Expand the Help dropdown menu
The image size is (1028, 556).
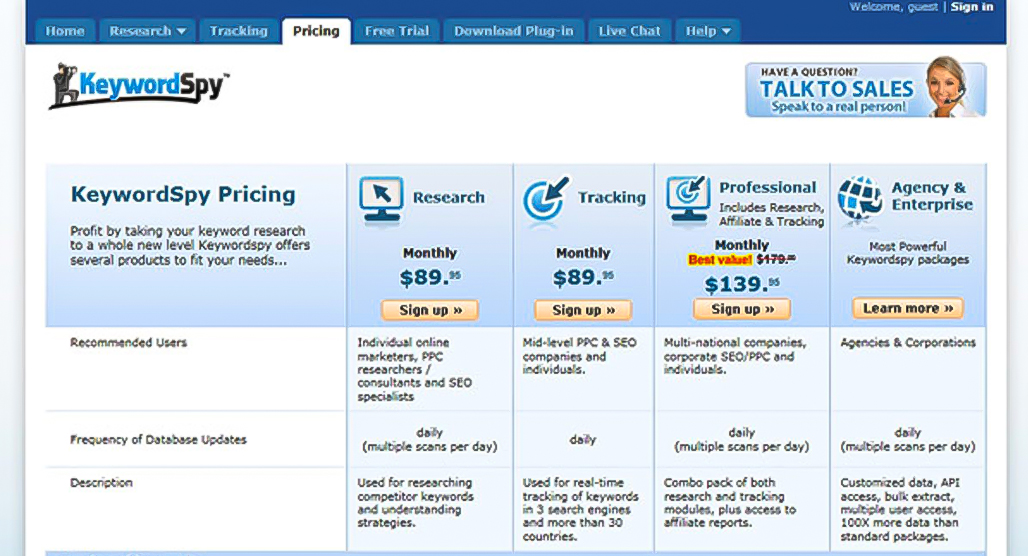coord(707,31)
